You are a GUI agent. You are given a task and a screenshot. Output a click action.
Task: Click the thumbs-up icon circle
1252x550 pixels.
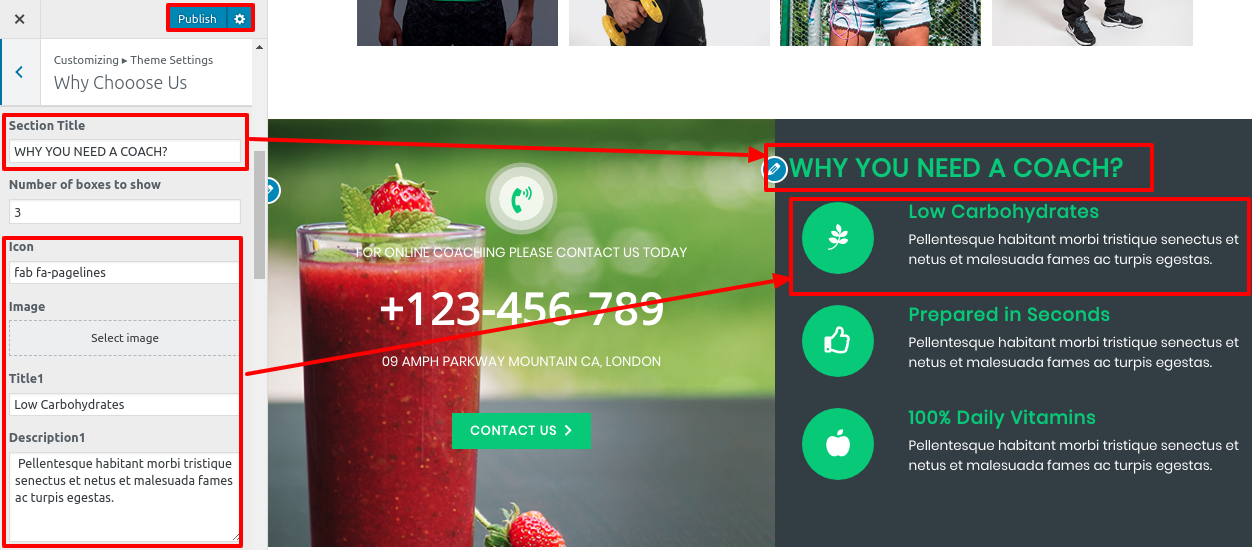pyautogui.click(x=838, y=341)
